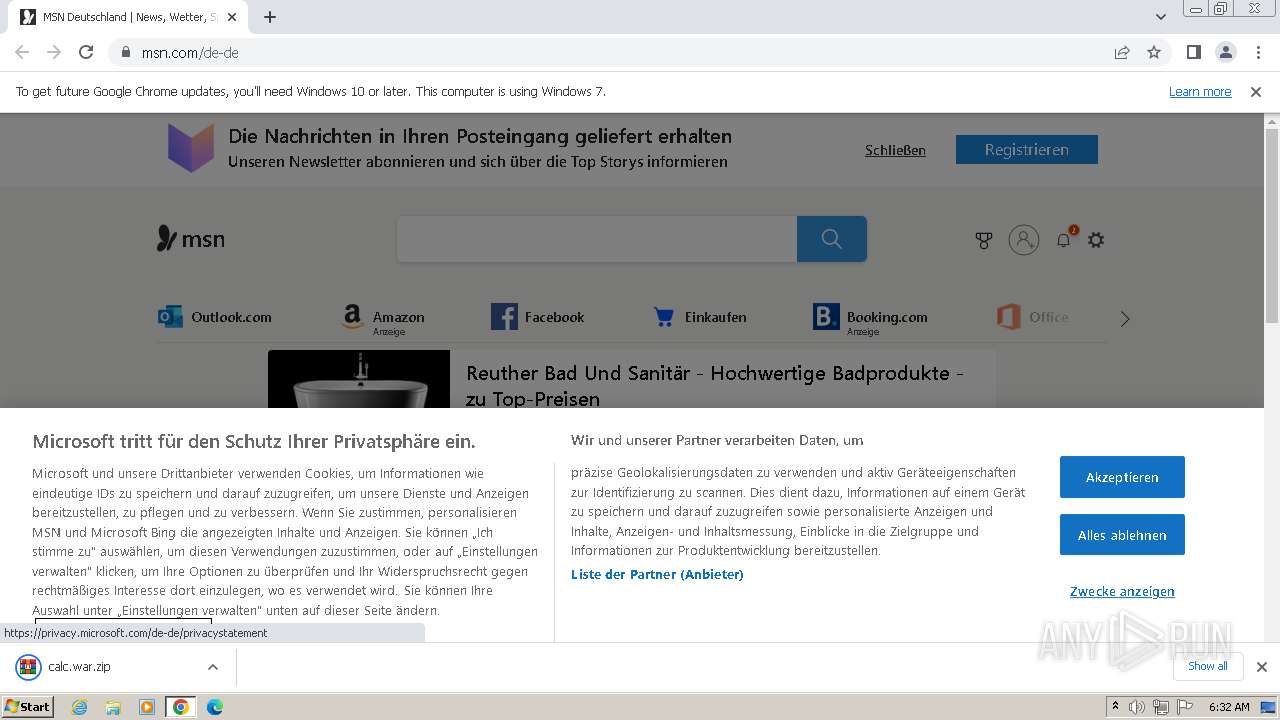Screen dimensions: 1280x720
Task: Click the 6:32 AM taskbar clock
Action: [x=1229, y=707]
